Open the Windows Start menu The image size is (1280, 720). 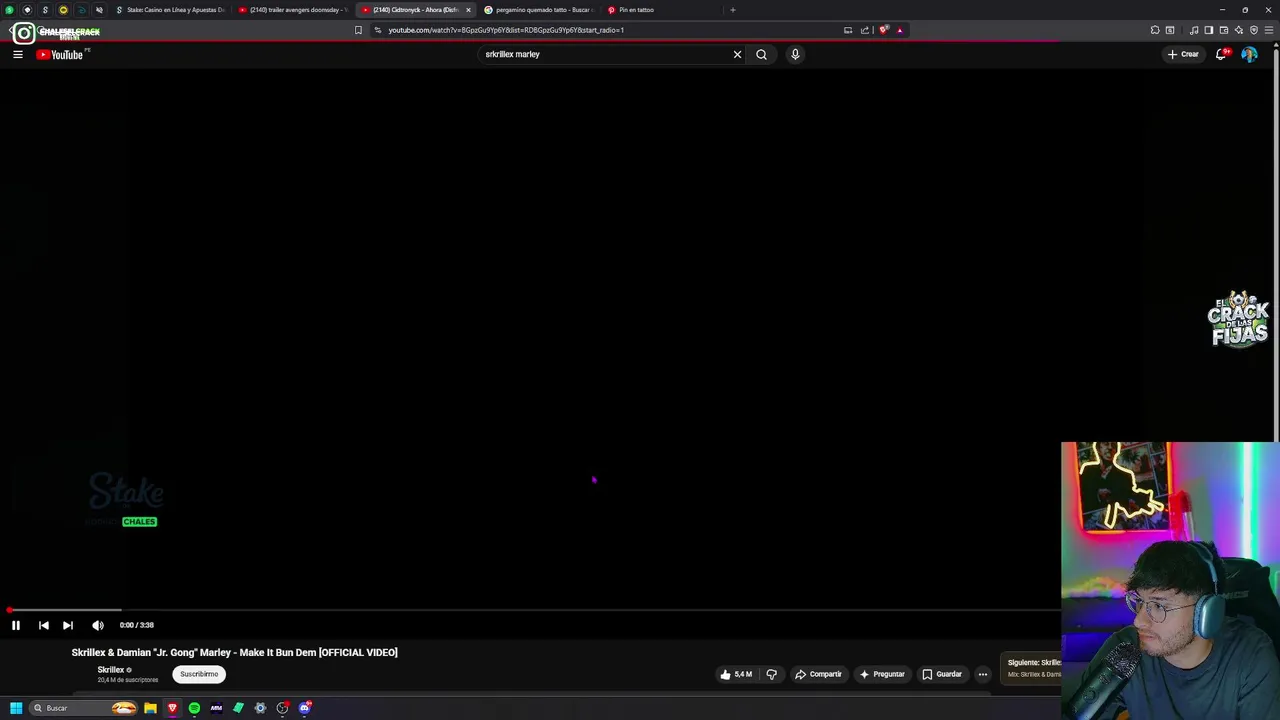(x=15, y=708)
